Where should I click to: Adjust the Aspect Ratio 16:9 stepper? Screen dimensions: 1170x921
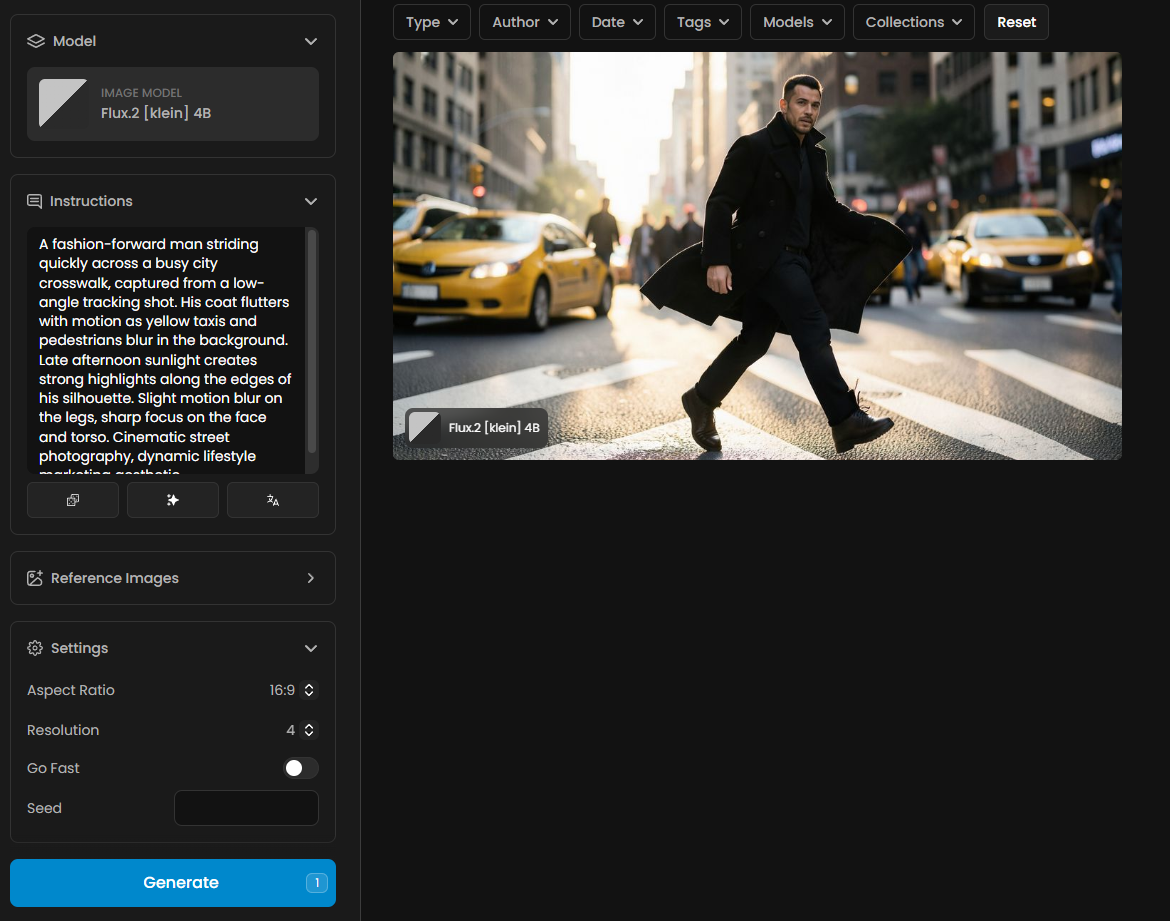tap(309, 690)
